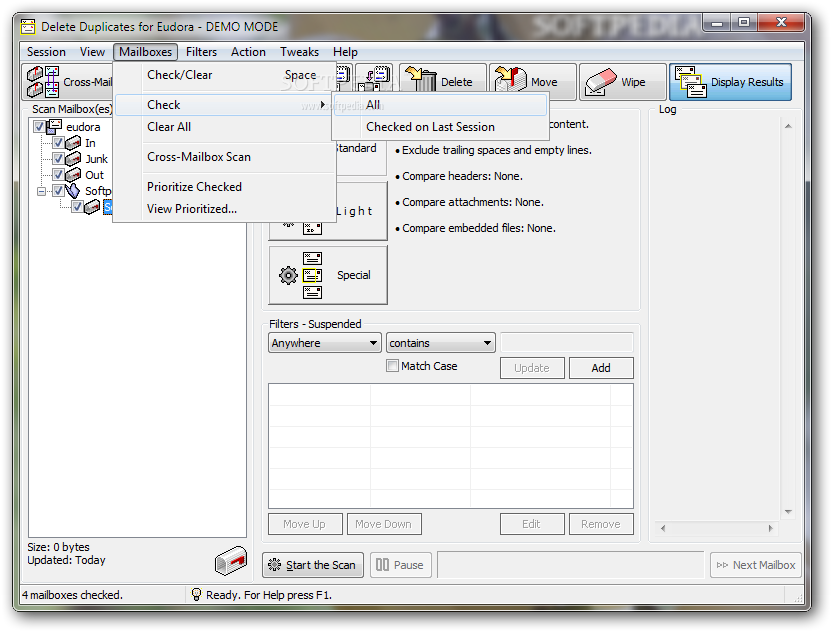Choose View Prioritized... menu item
Viewport: 832px width, 632px height.
225,209
